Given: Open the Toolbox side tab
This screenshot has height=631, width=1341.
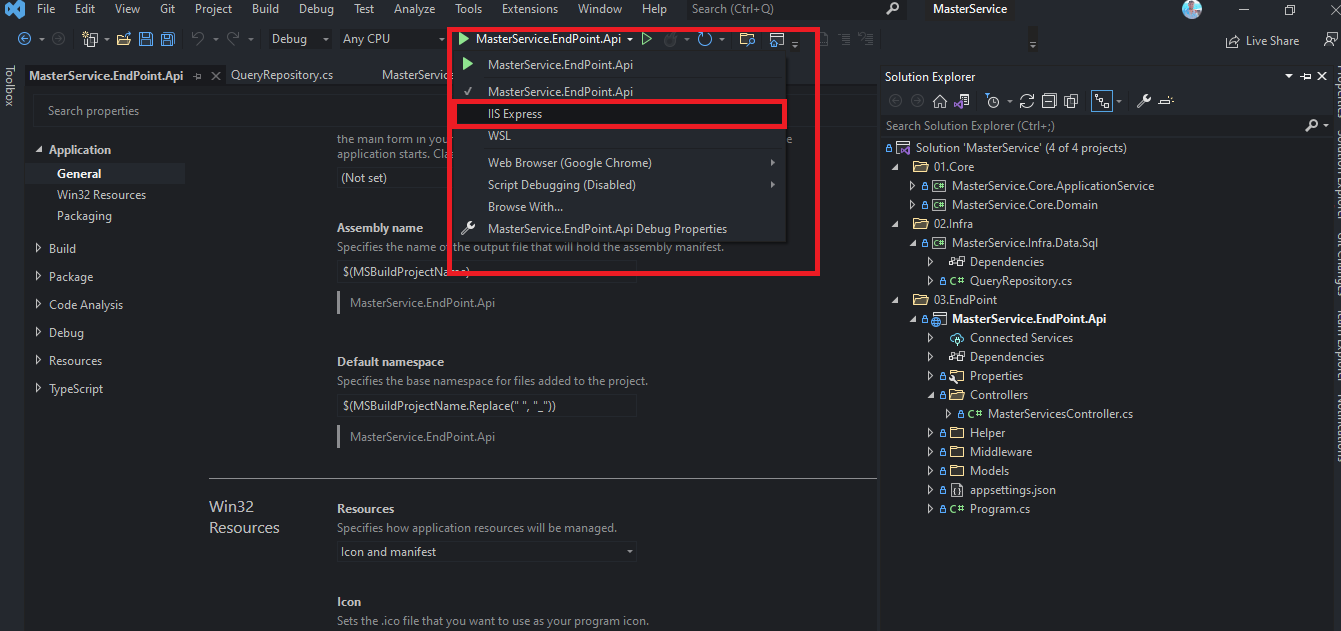Looking at the screenshot, I should pos(10,86).
